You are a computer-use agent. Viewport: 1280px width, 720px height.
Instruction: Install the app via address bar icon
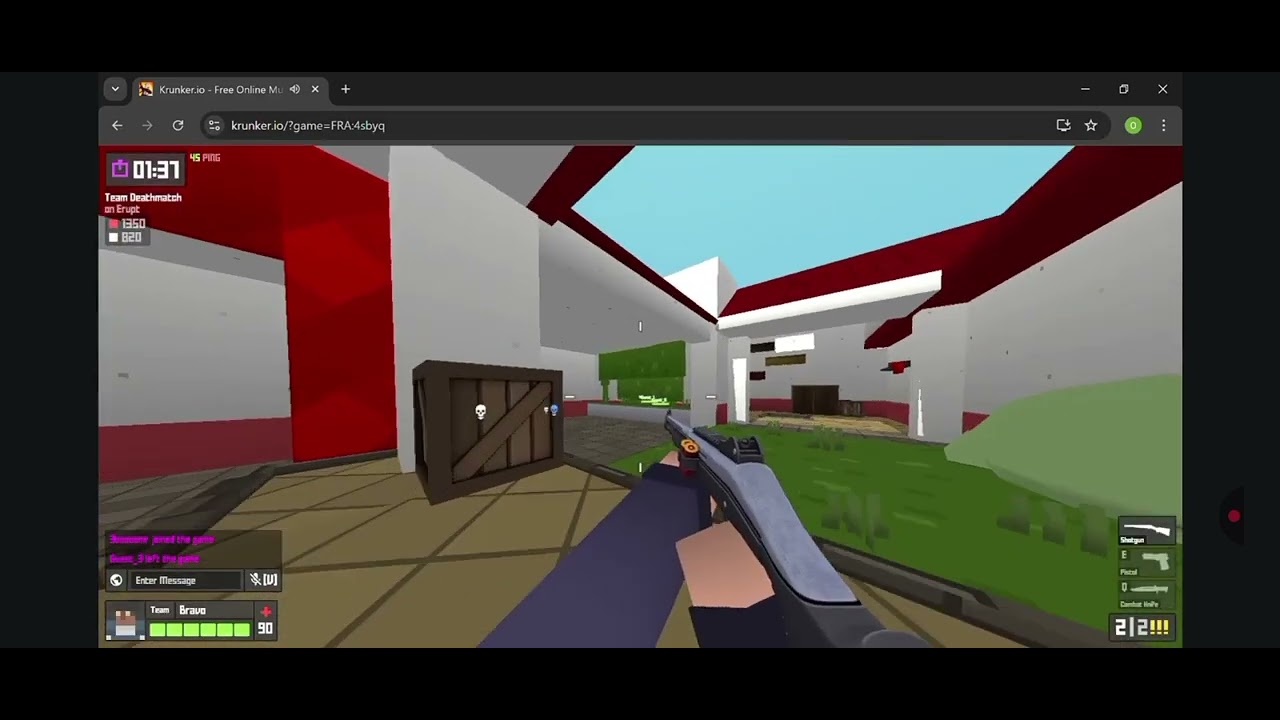tap(1063, 125)
